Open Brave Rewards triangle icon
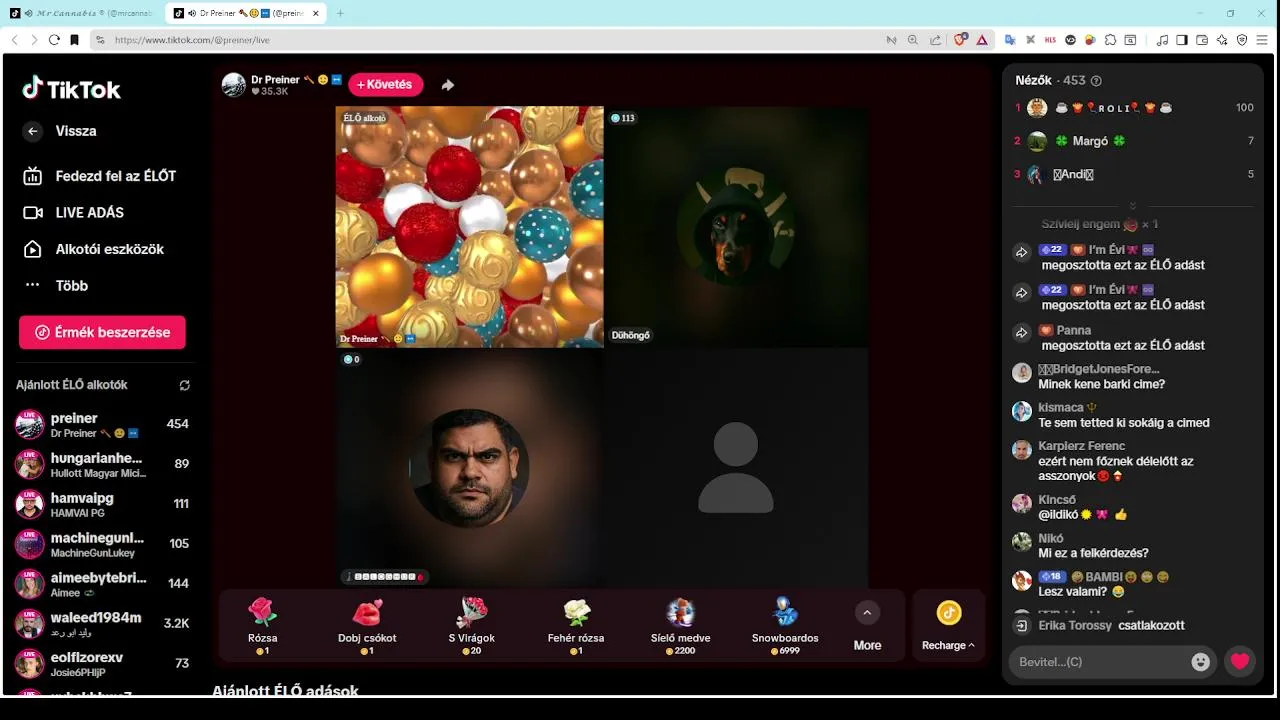This screenshot has height=720, width=1280. point(982,40)
